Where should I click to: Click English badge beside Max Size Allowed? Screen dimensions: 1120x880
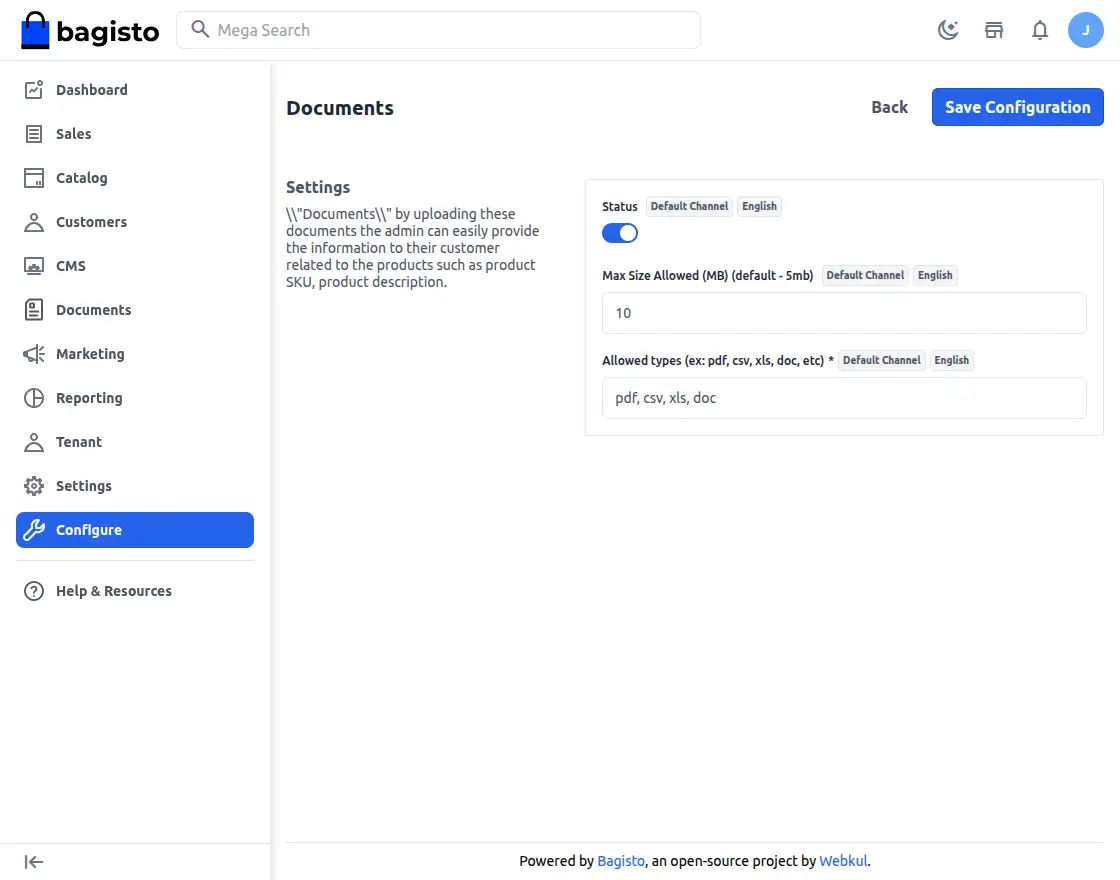coord(935,276)
